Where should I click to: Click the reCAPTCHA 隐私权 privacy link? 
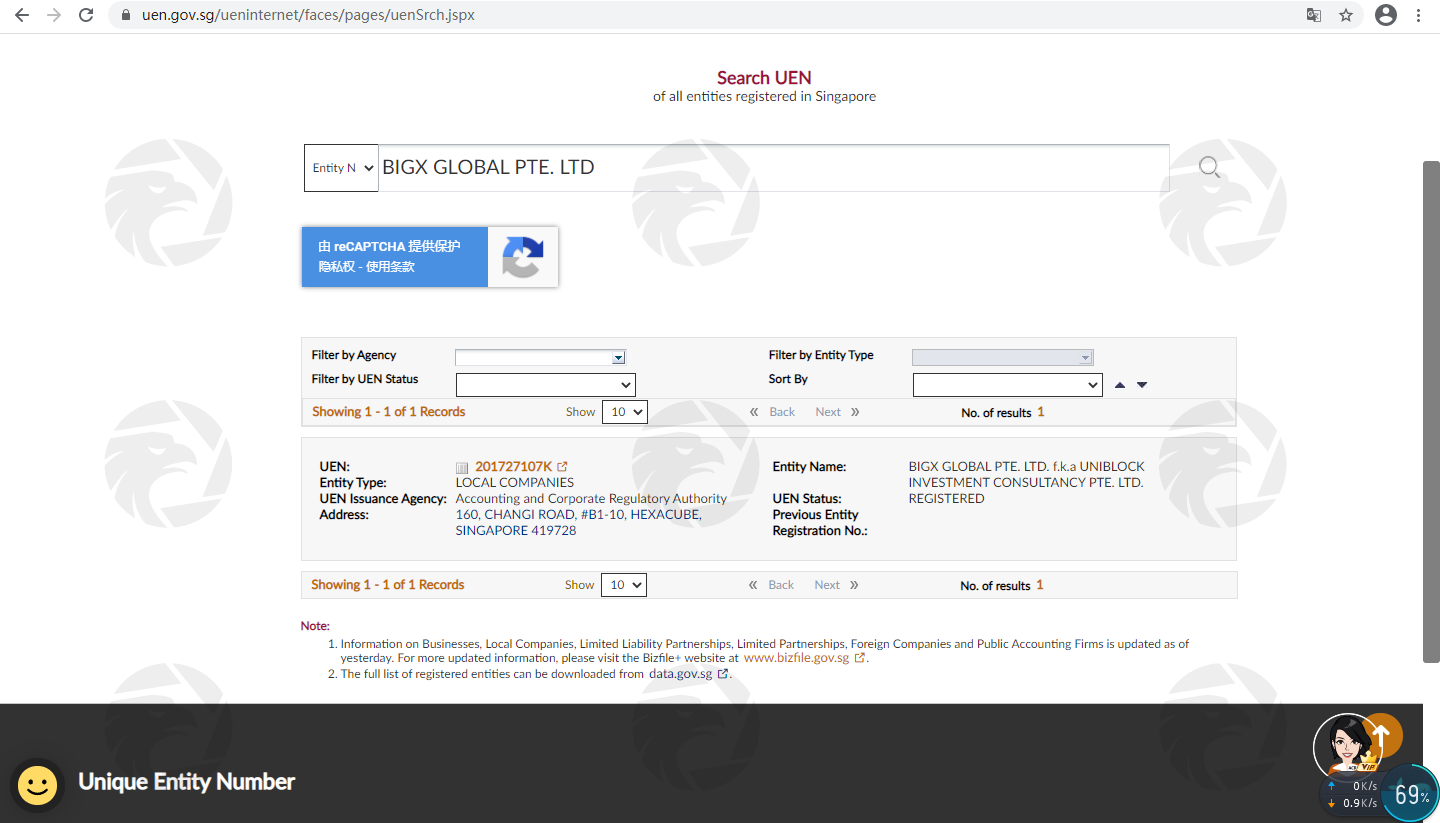click(337, 267)
